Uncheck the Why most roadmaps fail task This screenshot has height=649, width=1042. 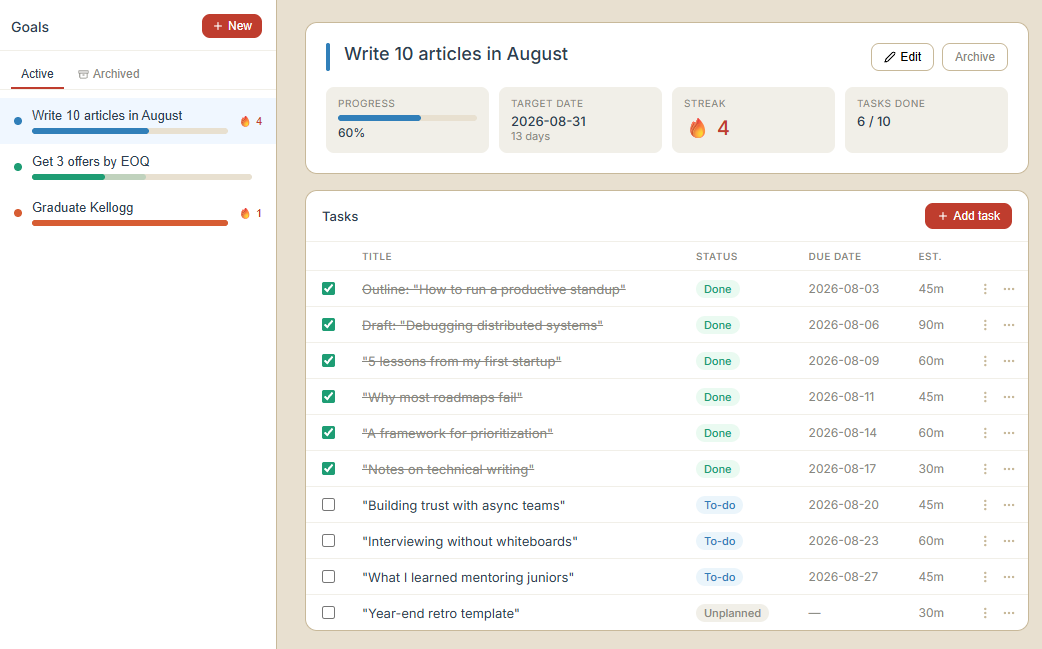point(328,397)
